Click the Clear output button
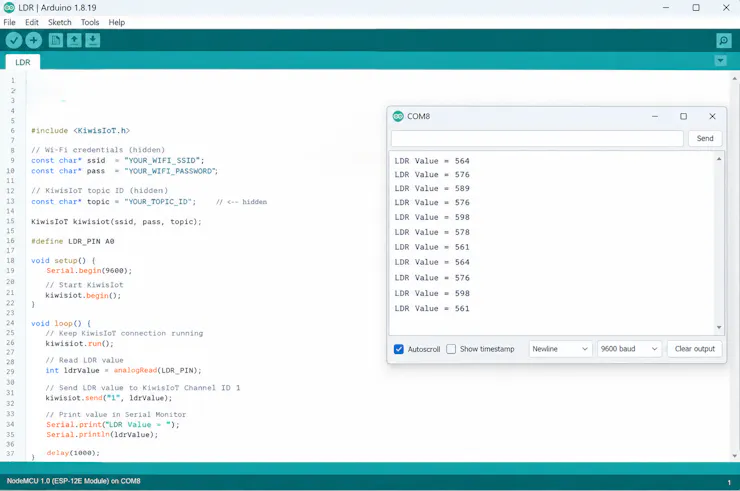Viewport: 740px width, 491px height. tap(695, 349)
